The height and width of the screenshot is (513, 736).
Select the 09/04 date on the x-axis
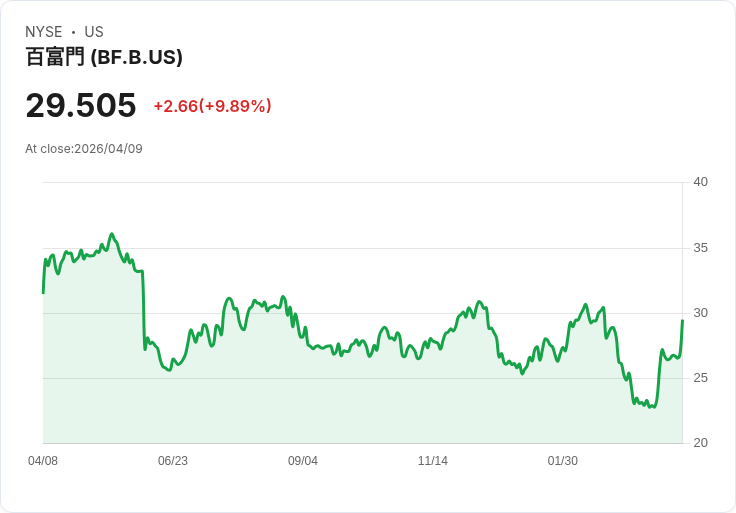pos(303,461)
